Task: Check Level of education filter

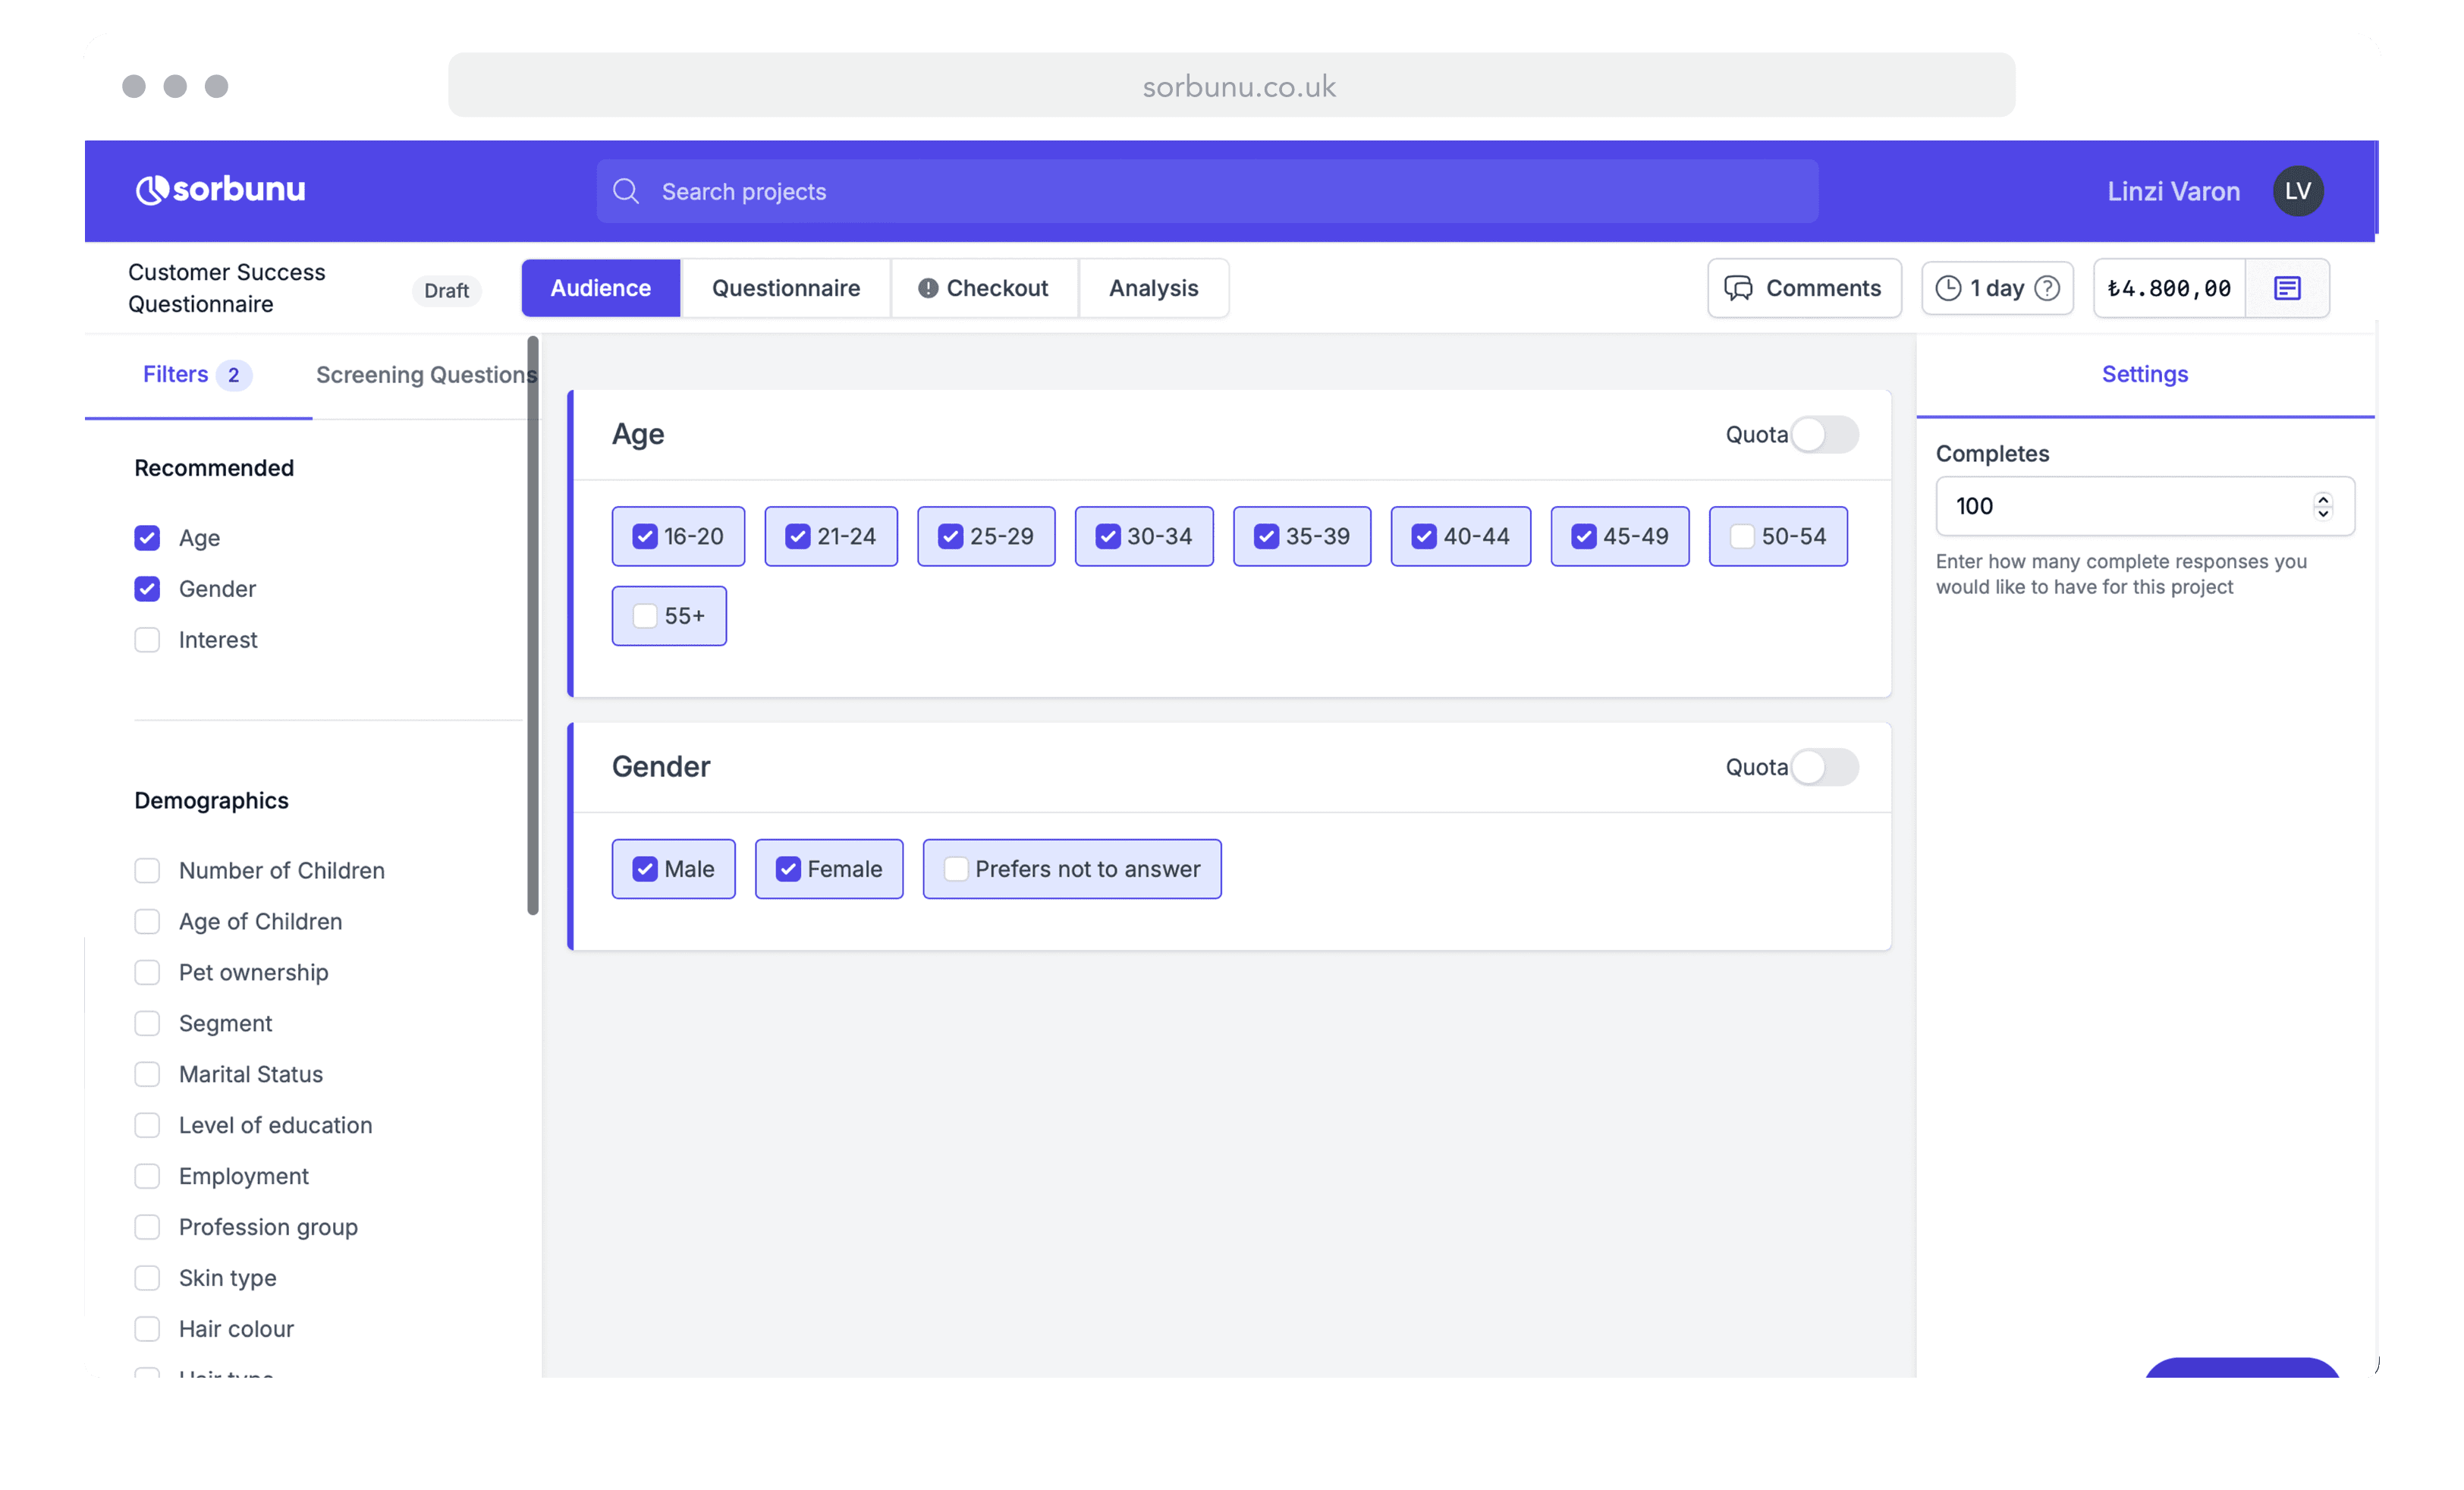Action: click(x=147, y=1126)
